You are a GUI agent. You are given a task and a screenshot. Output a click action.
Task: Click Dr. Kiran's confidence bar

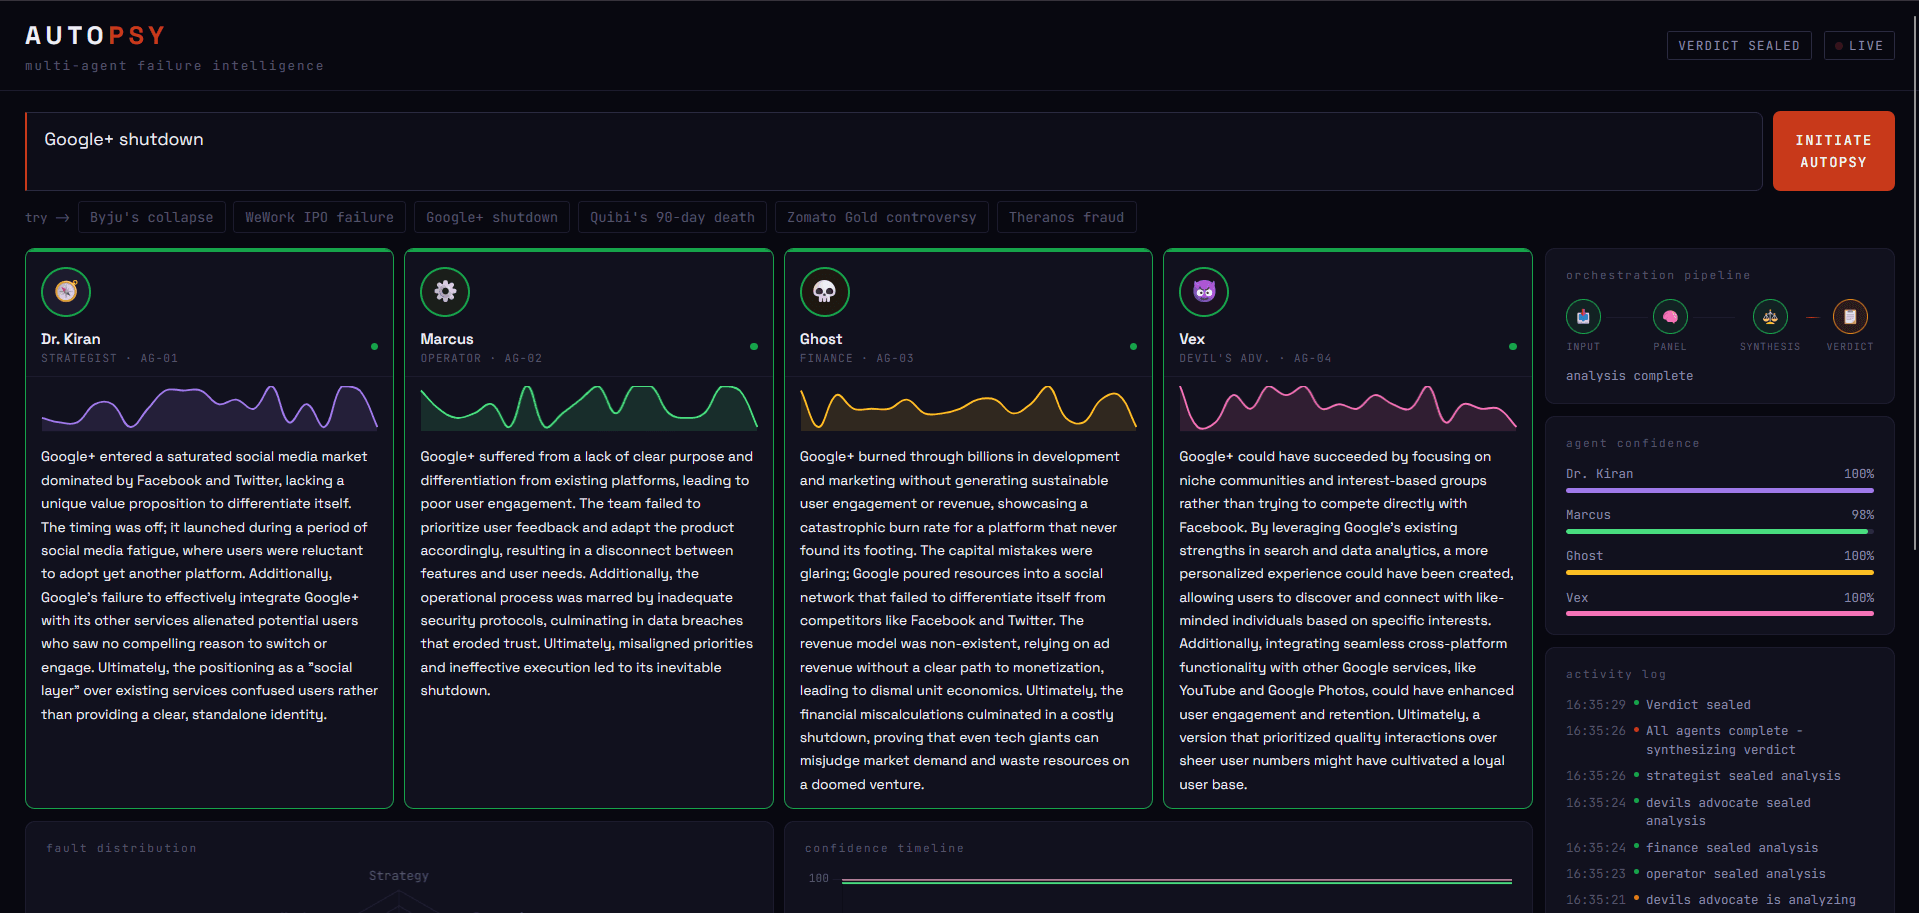(1720, 491)
